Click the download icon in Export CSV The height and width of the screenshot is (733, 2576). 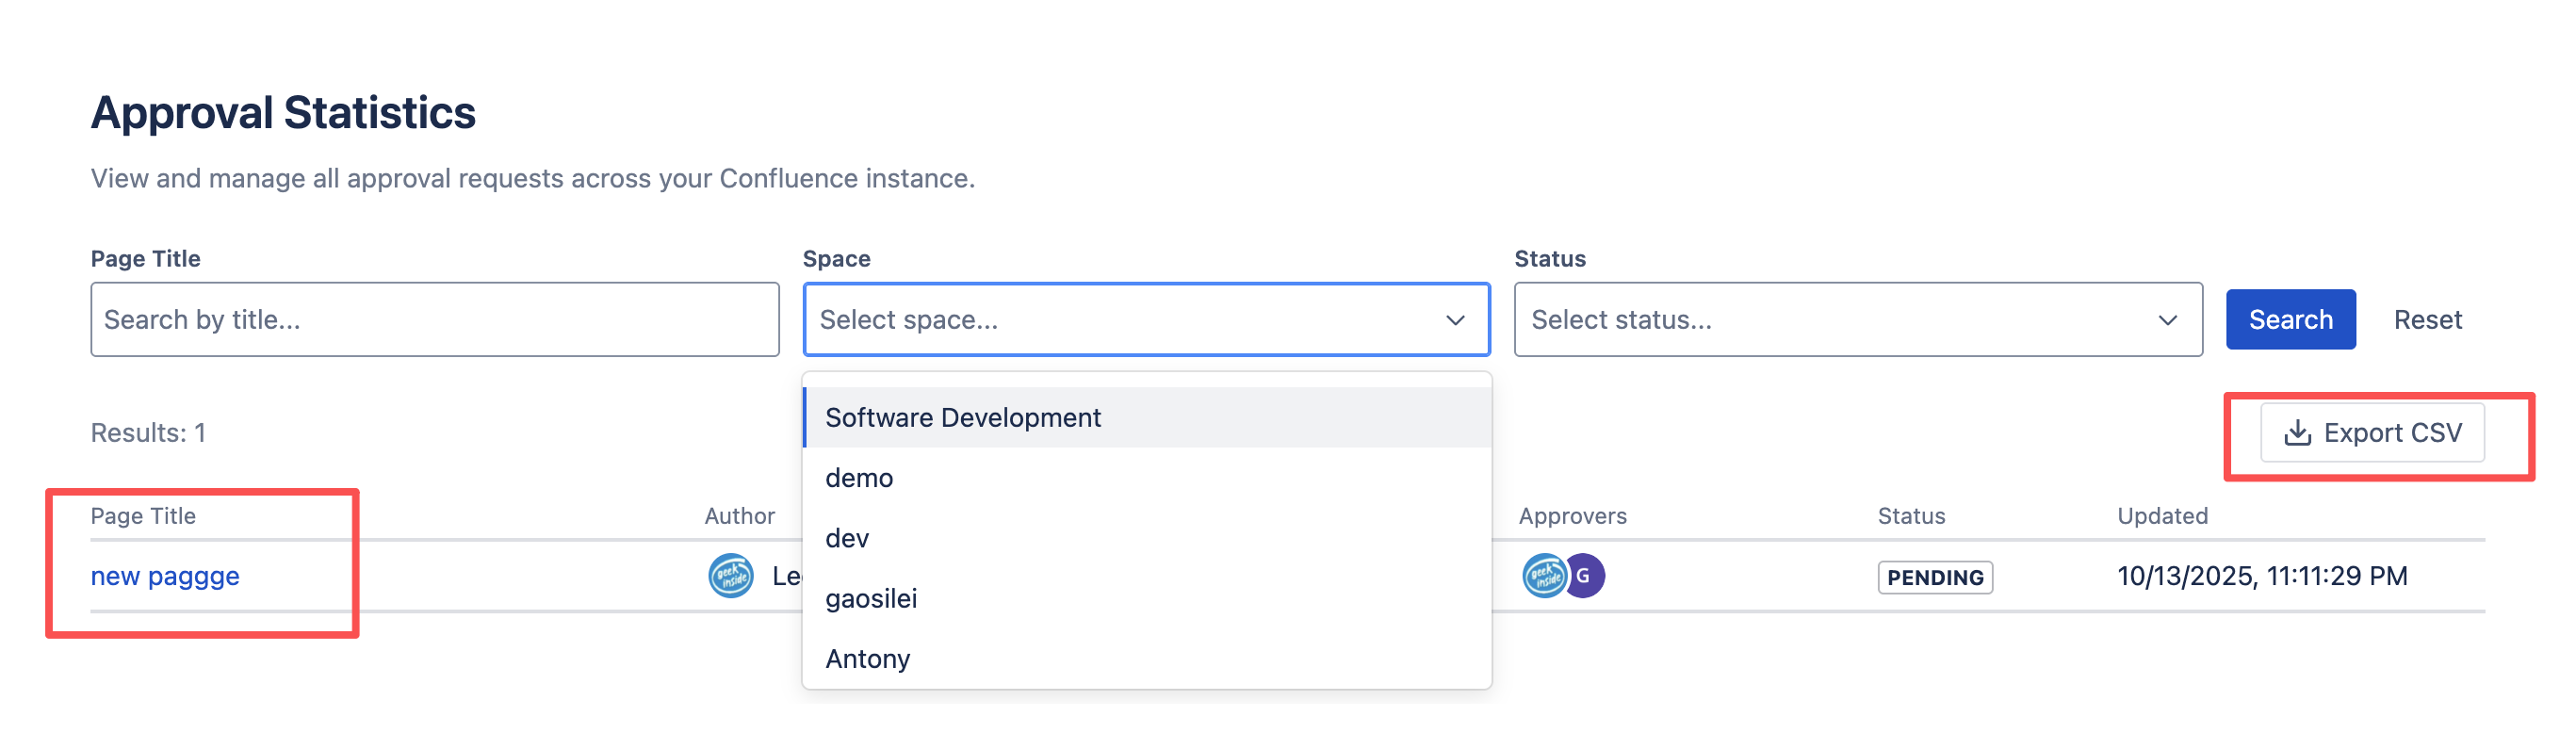[2297, 433]
